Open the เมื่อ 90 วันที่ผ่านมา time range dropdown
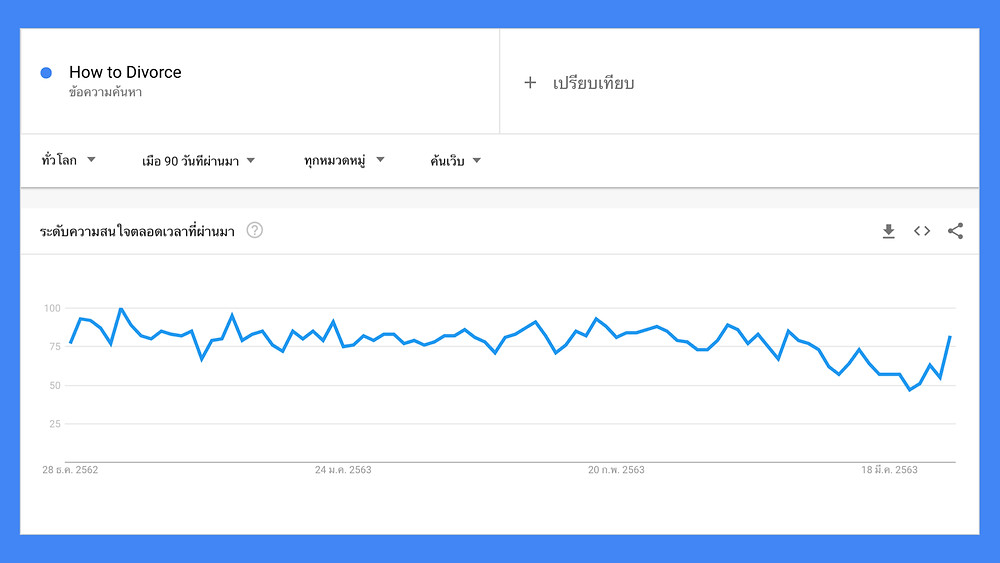 point(198,161)
